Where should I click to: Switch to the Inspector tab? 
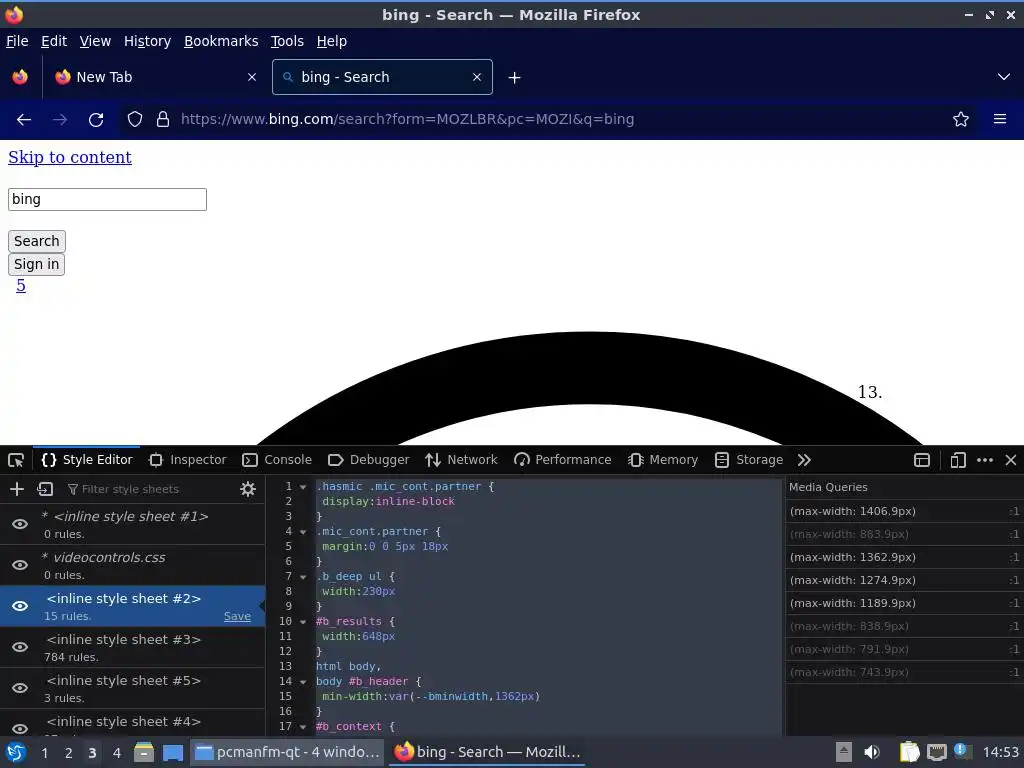tap(187, 460)
